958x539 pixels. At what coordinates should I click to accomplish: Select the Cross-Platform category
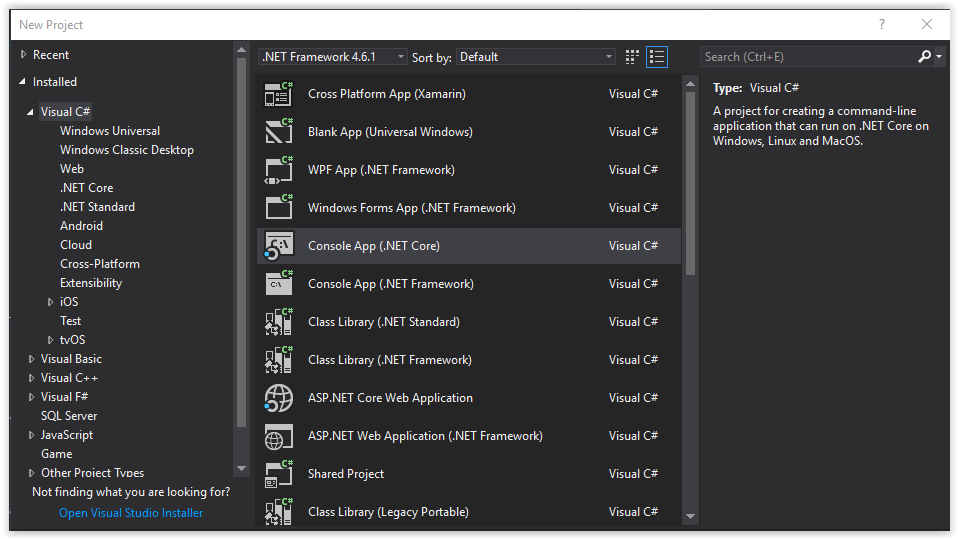point(100,263)
